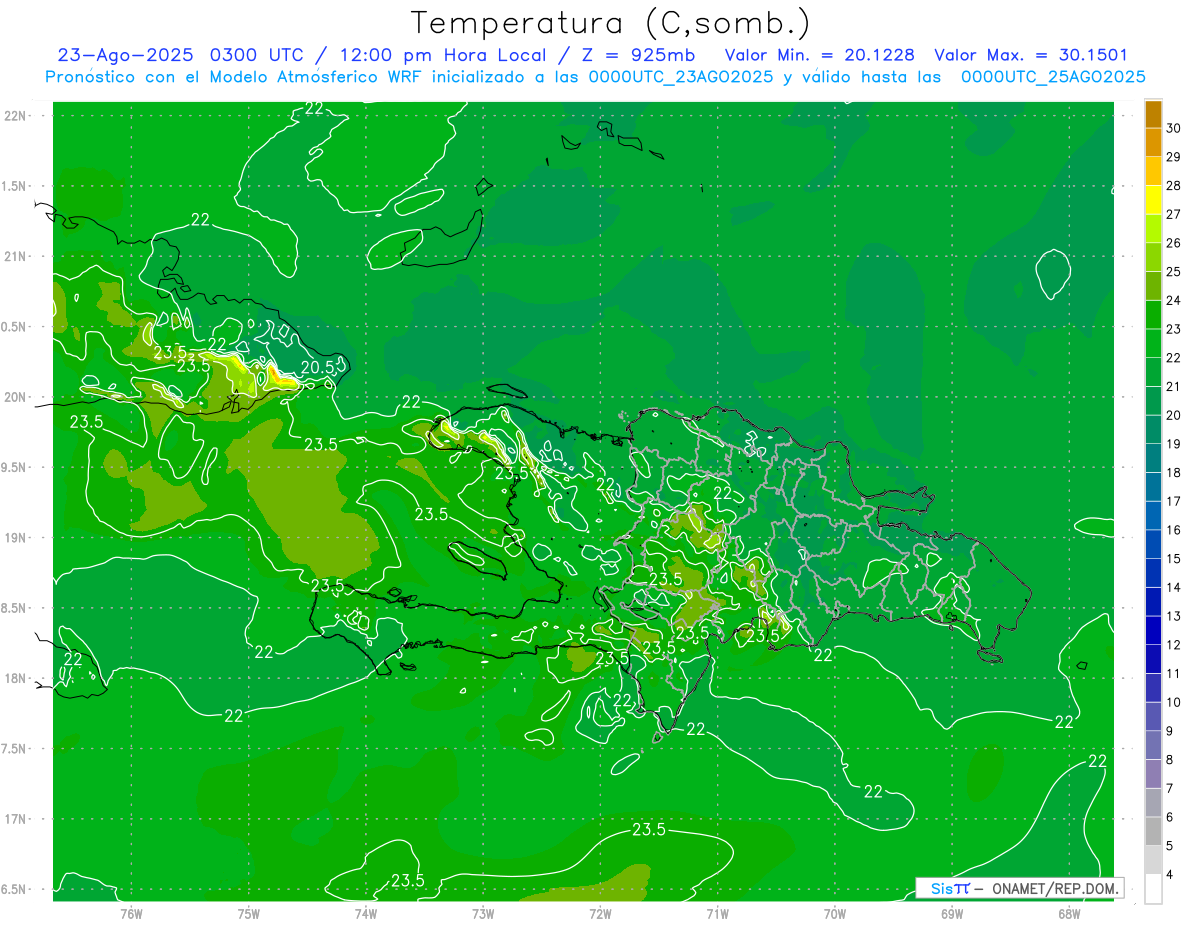The height and width of the screenshot is (927, 1200).
Task: Click the title "Temperatura (C,somb.)"
Action: click(611, 23)
